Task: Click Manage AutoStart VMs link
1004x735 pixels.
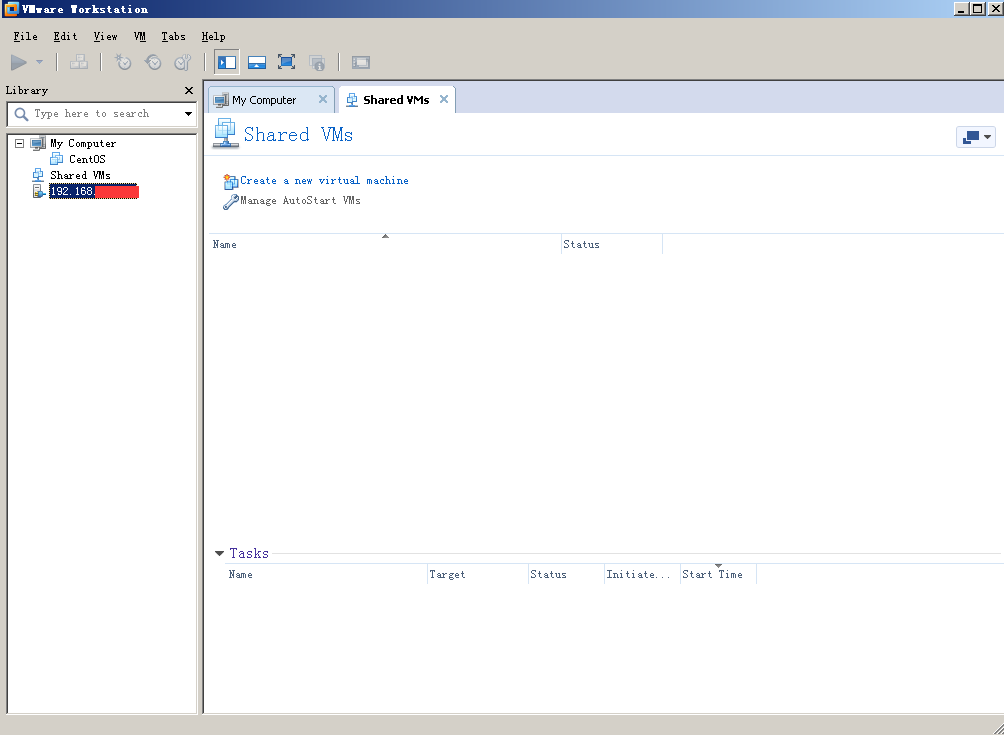Action: coord(300,200)
